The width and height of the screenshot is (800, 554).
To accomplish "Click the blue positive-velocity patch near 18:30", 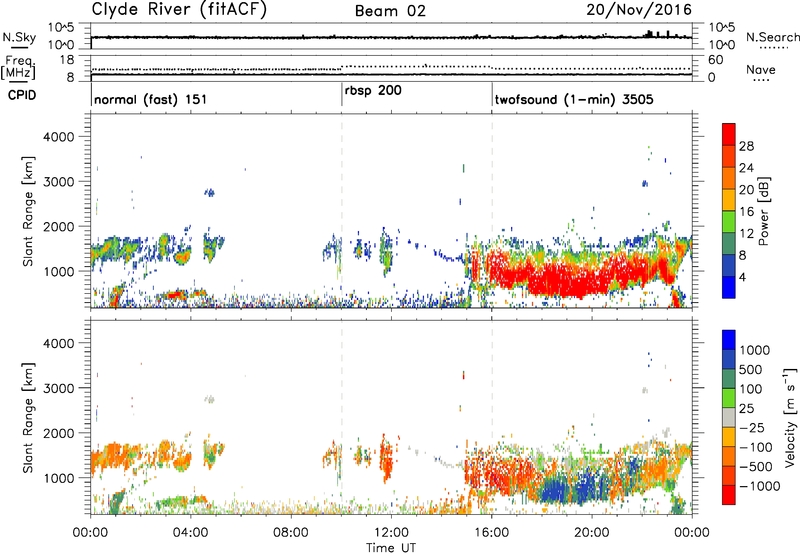I will [x=554, y=491].
